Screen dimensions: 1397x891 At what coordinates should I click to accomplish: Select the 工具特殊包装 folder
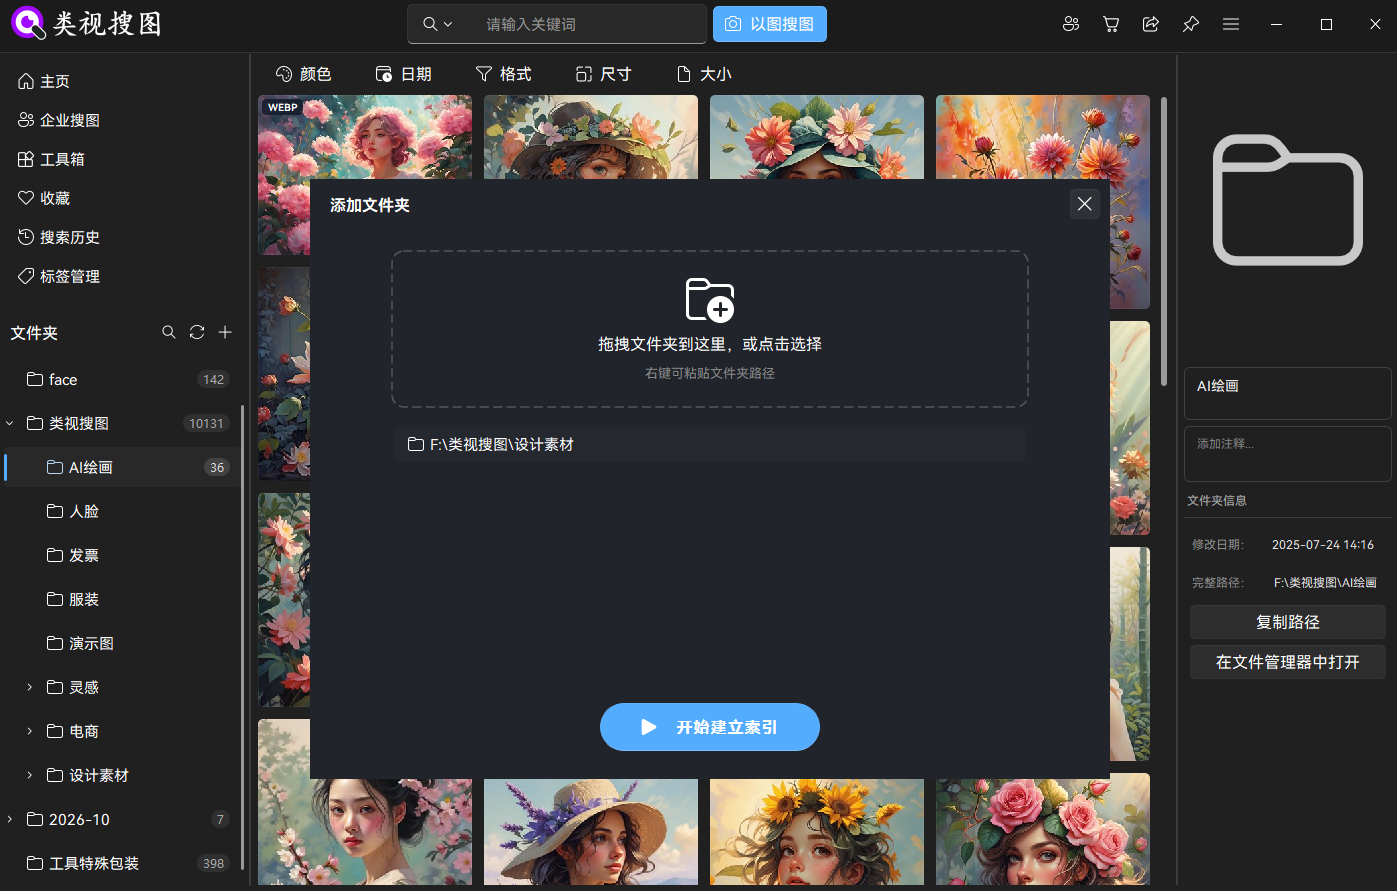point(120,863)
